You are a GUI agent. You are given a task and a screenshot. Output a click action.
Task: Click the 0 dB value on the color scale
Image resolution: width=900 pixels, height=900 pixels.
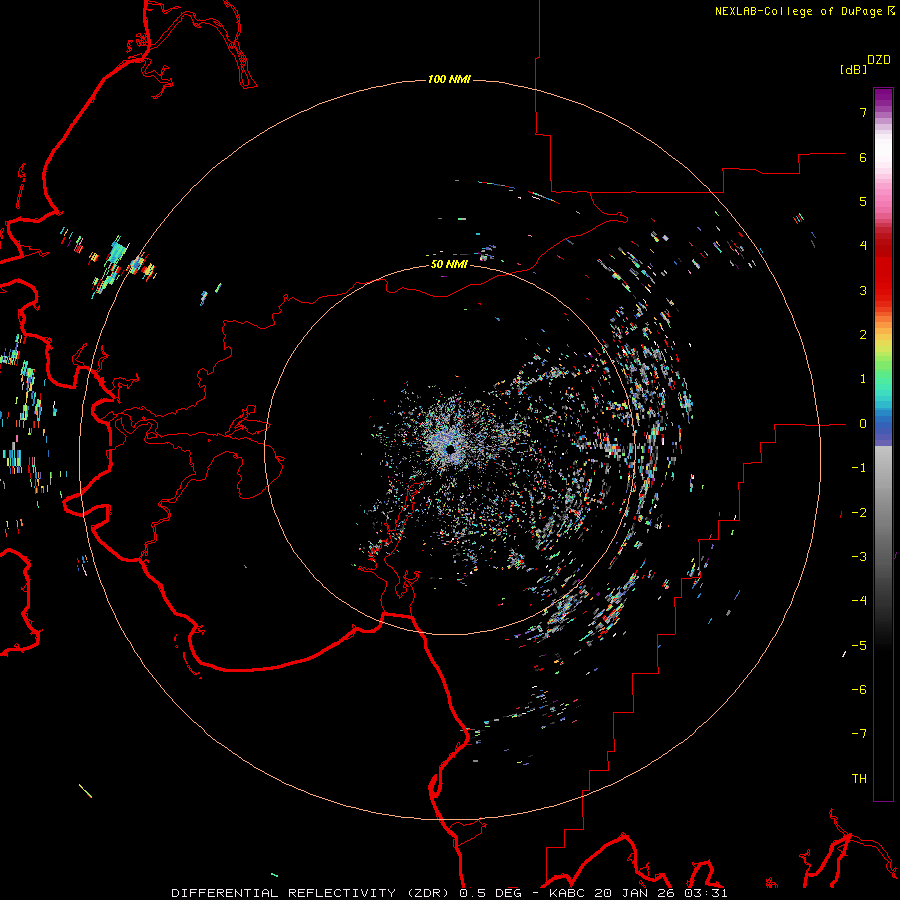[x=863, y=424]
